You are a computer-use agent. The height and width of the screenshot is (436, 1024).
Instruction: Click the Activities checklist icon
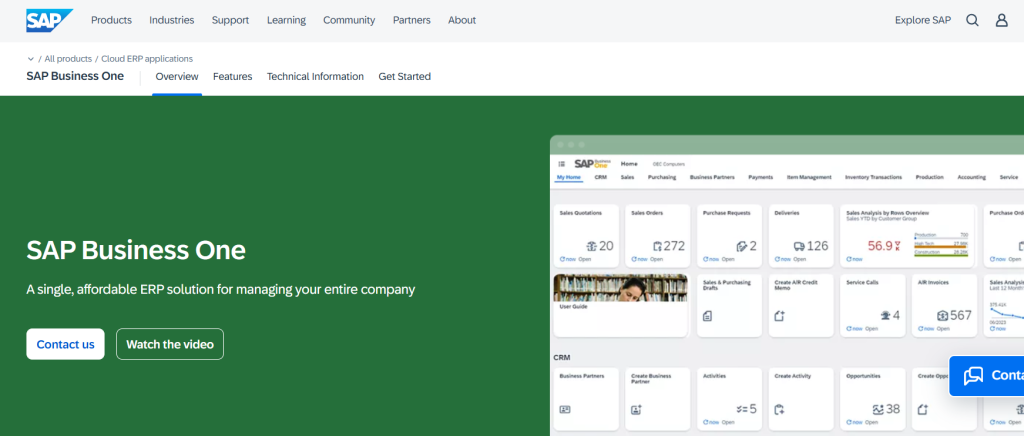742,409
